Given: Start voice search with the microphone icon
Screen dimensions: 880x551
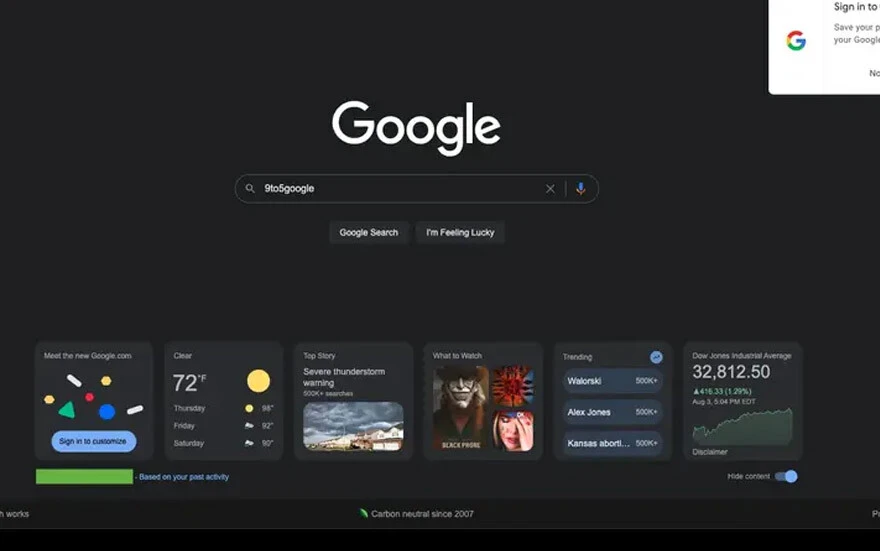Looking at the screenshot, I should point(581,189).
